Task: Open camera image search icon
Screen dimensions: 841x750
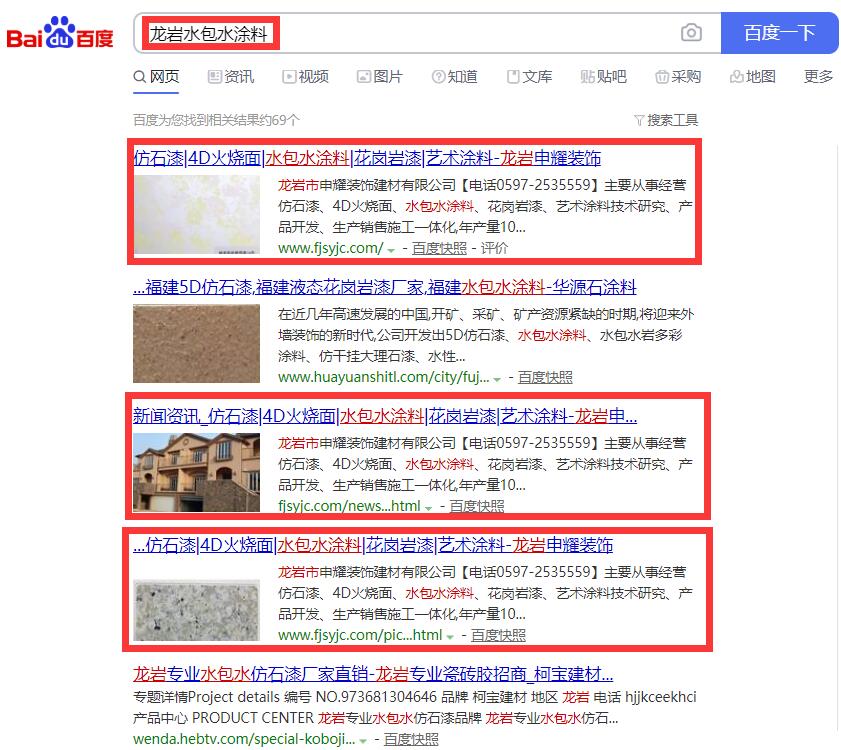Action: [x=691, y=33]
